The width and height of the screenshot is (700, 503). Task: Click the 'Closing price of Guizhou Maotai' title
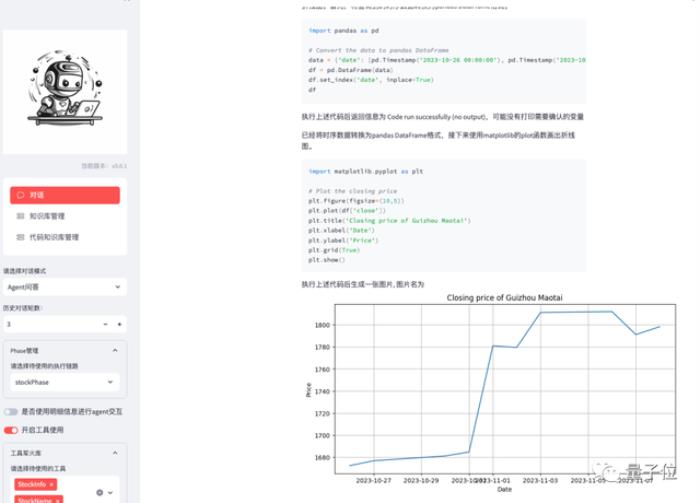click(504, 298)
